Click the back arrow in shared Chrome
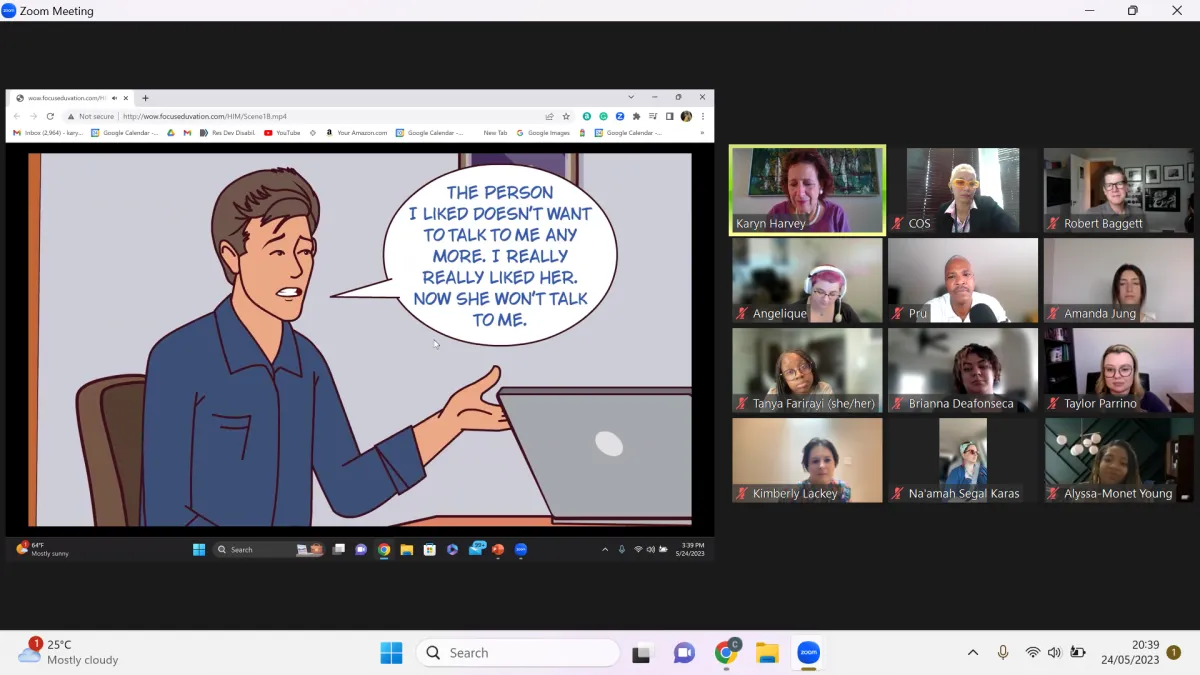 [17, 116]
